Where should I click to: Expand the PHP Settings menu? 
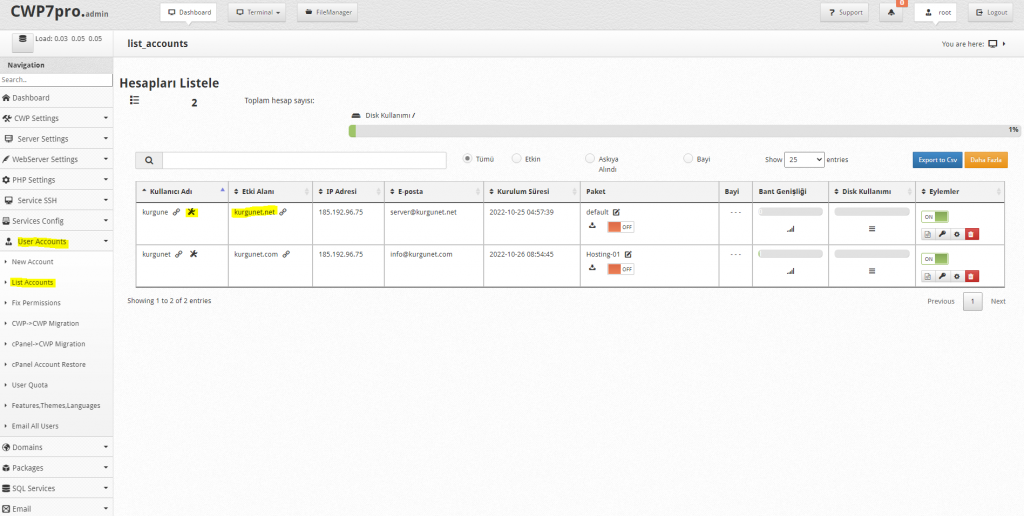click(x=56, y=180)
